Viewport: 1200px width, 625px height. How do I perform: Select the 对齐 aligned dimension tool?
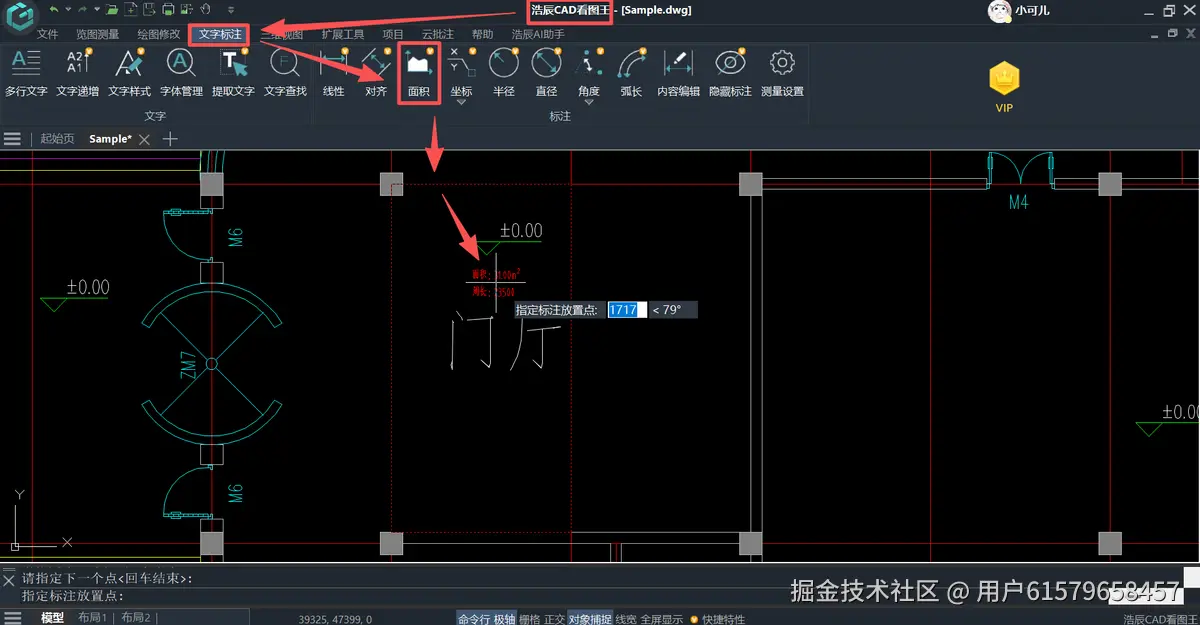pos(376,72)
